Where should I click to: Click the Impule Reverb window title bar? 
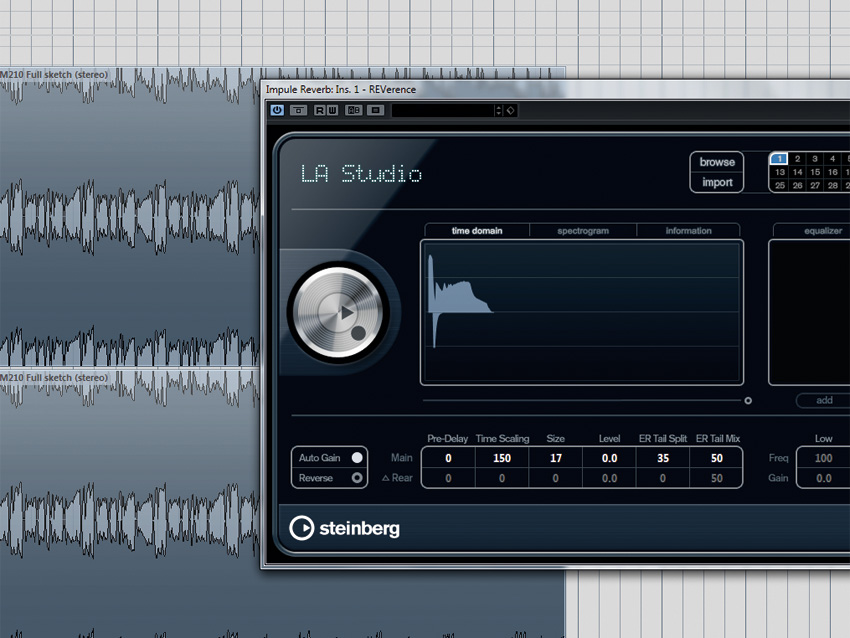(556, 89)
